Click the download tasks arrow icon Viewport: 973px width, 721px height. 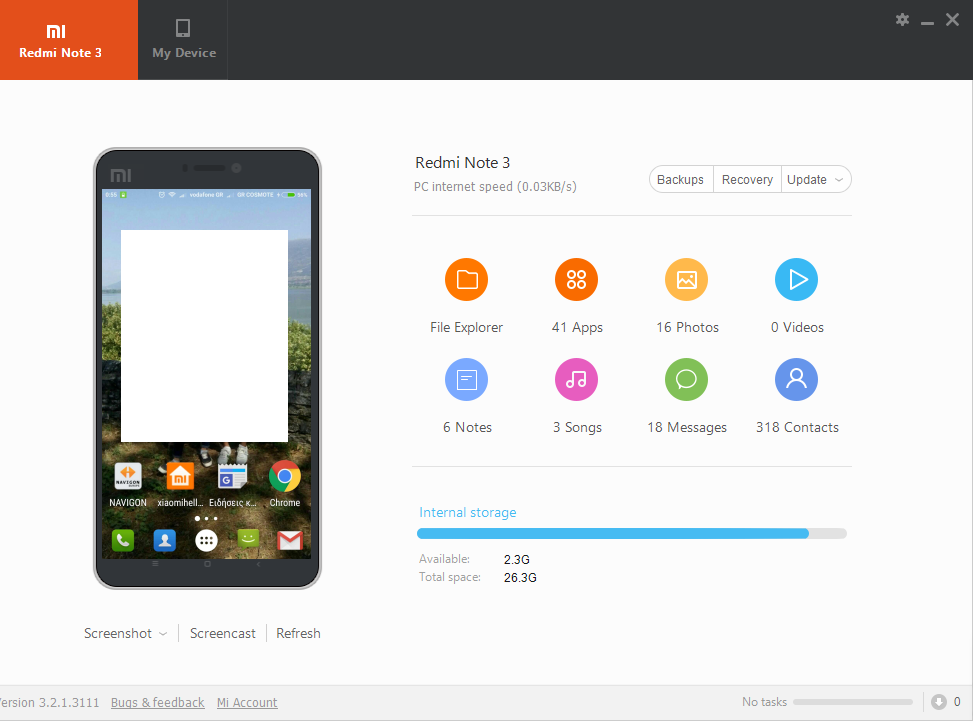pos(939,702)
